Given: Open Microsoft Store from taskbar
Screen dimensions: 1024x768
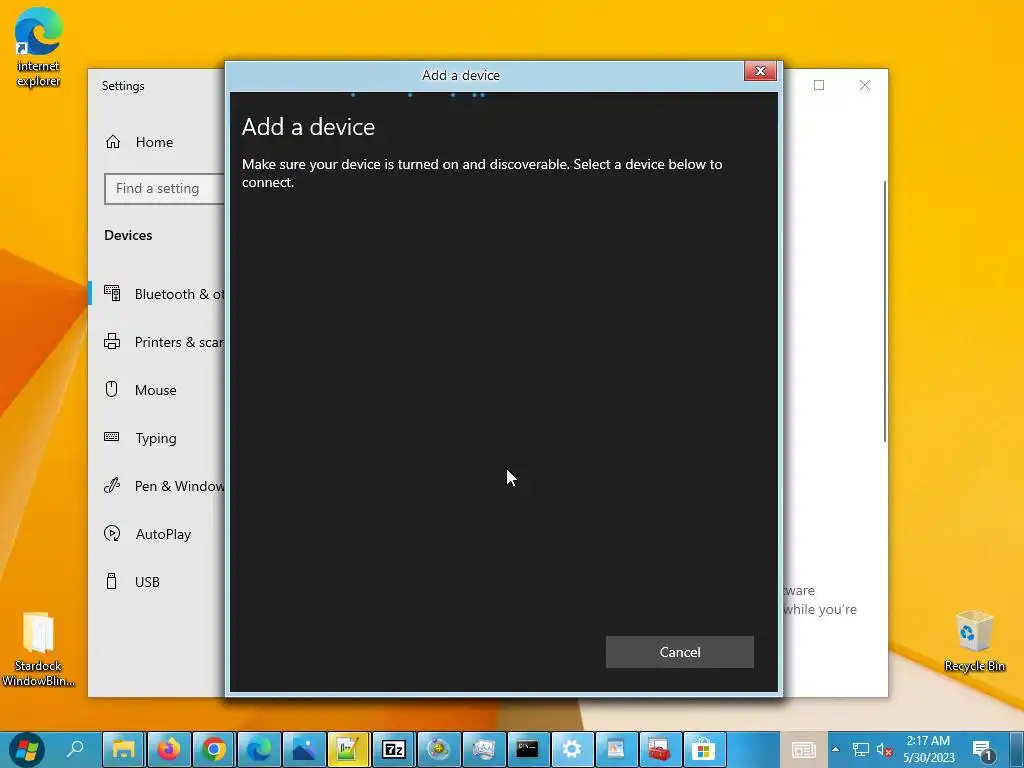Looking at the screenshot, I should tap(703, 749).
